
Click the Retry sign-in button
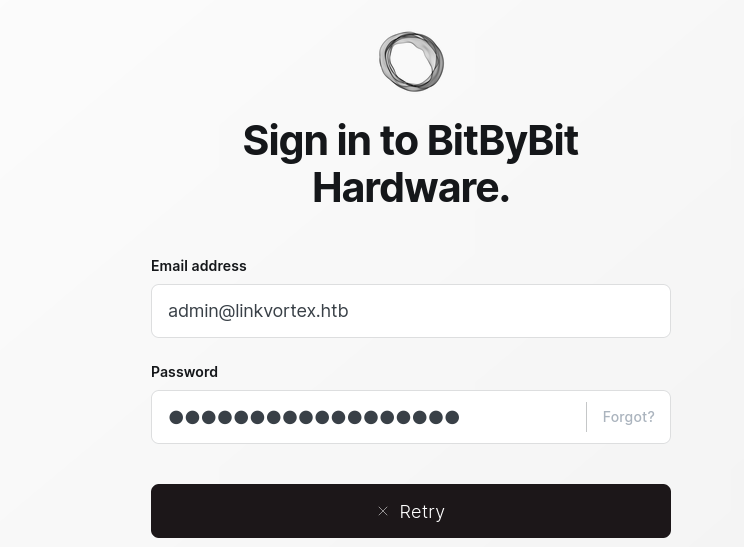[411, 511]
